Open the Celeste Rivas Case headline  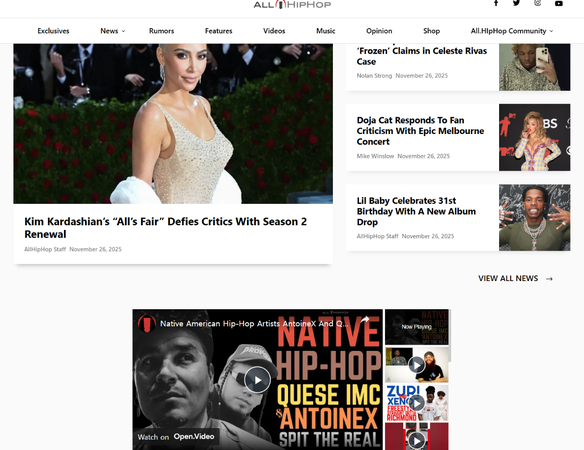coord(422,56)
